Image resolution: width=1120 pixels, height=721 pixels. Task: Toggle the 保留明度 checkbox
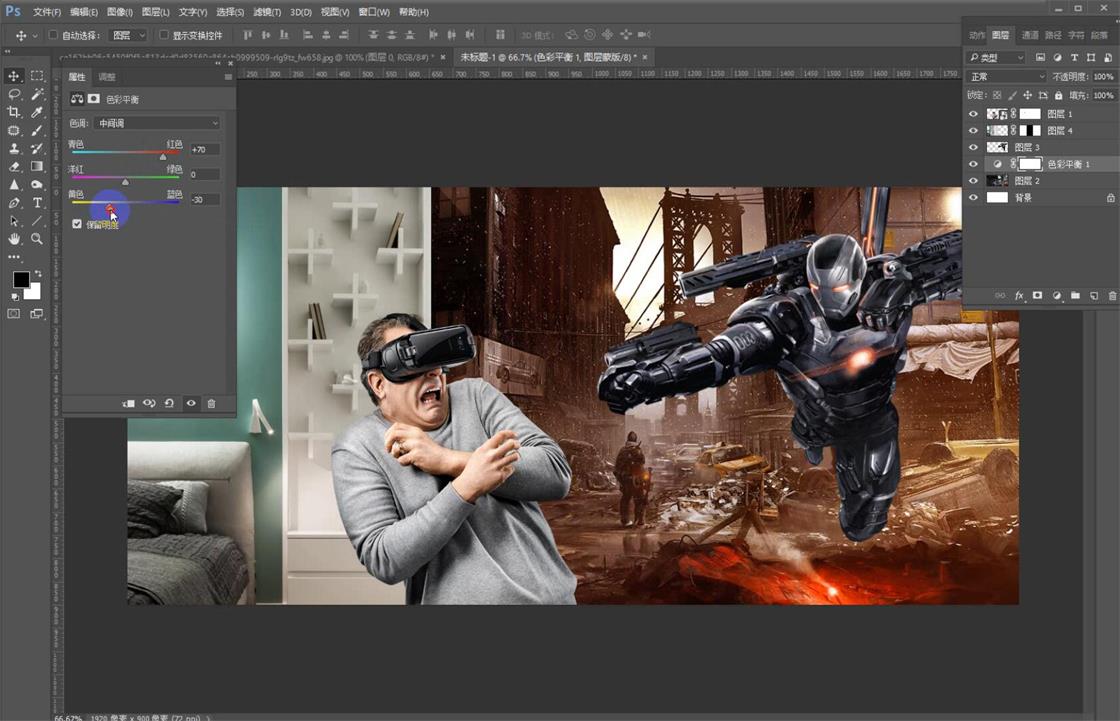[x=77, y=224]
